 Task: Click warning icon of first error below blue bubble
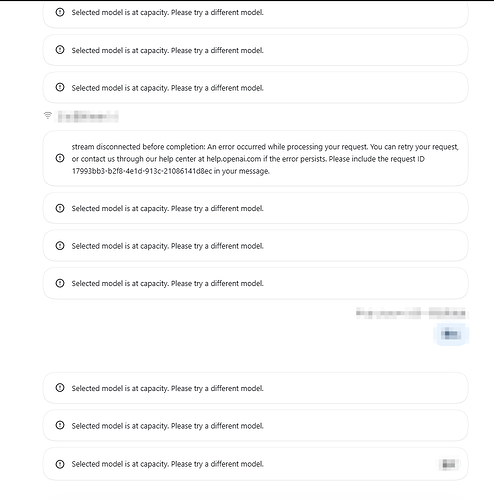[60, 388]
